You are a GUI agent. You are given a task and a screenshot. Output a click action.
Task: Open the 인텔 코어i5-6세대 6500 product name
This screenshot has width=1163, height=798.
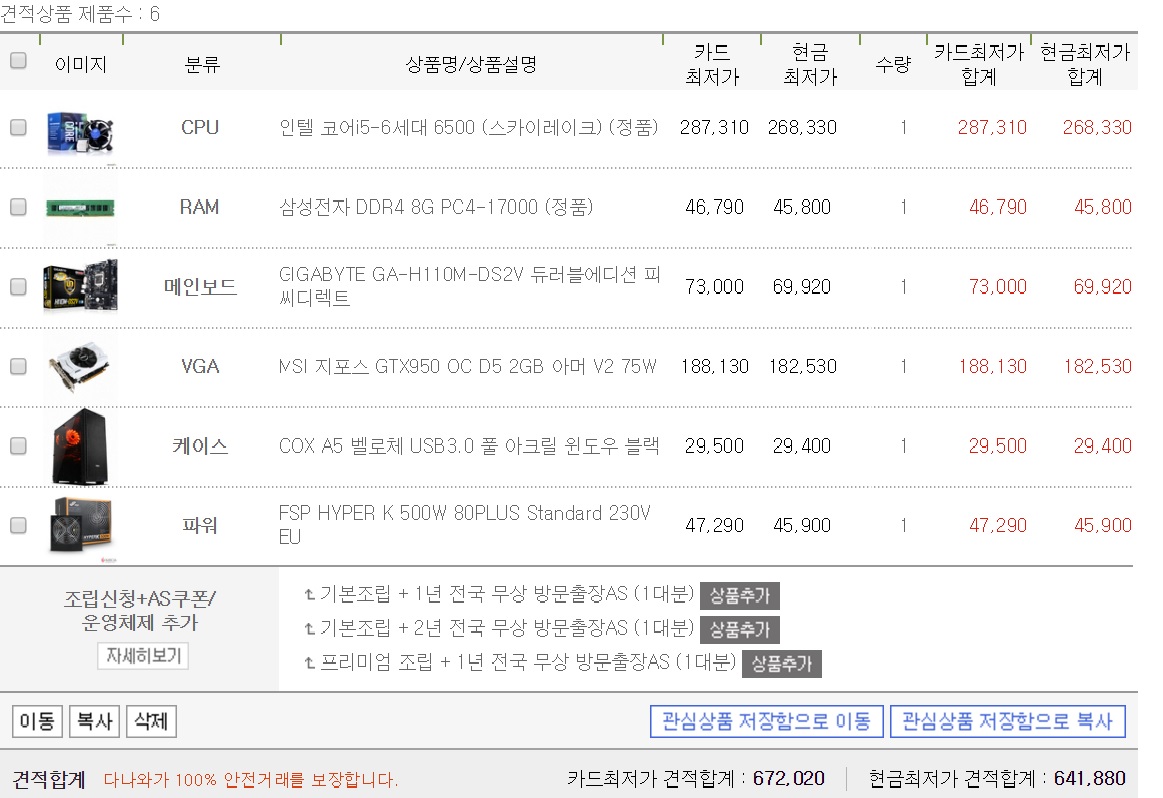468,128
